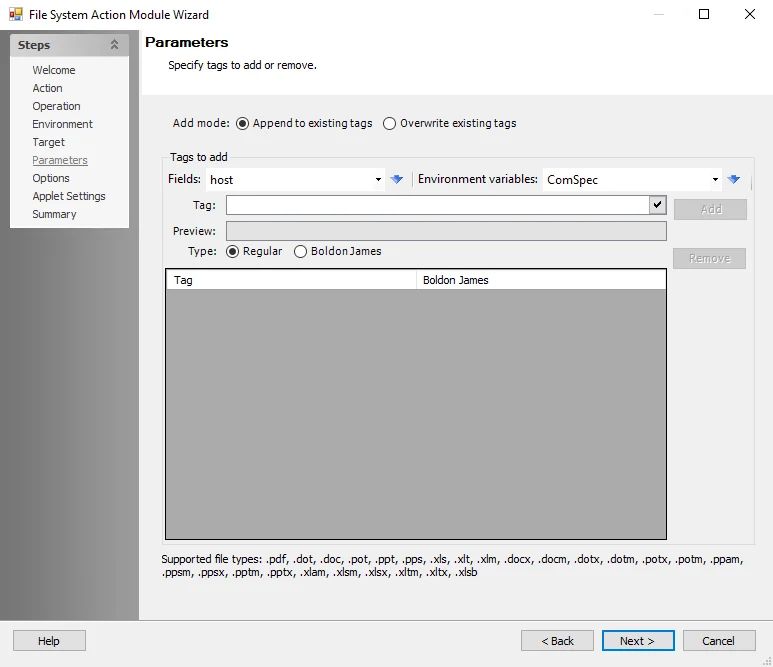This screenshot has width=773, height=667.
Task: Click the Steps panel header
Action: (x=70, y=45)
